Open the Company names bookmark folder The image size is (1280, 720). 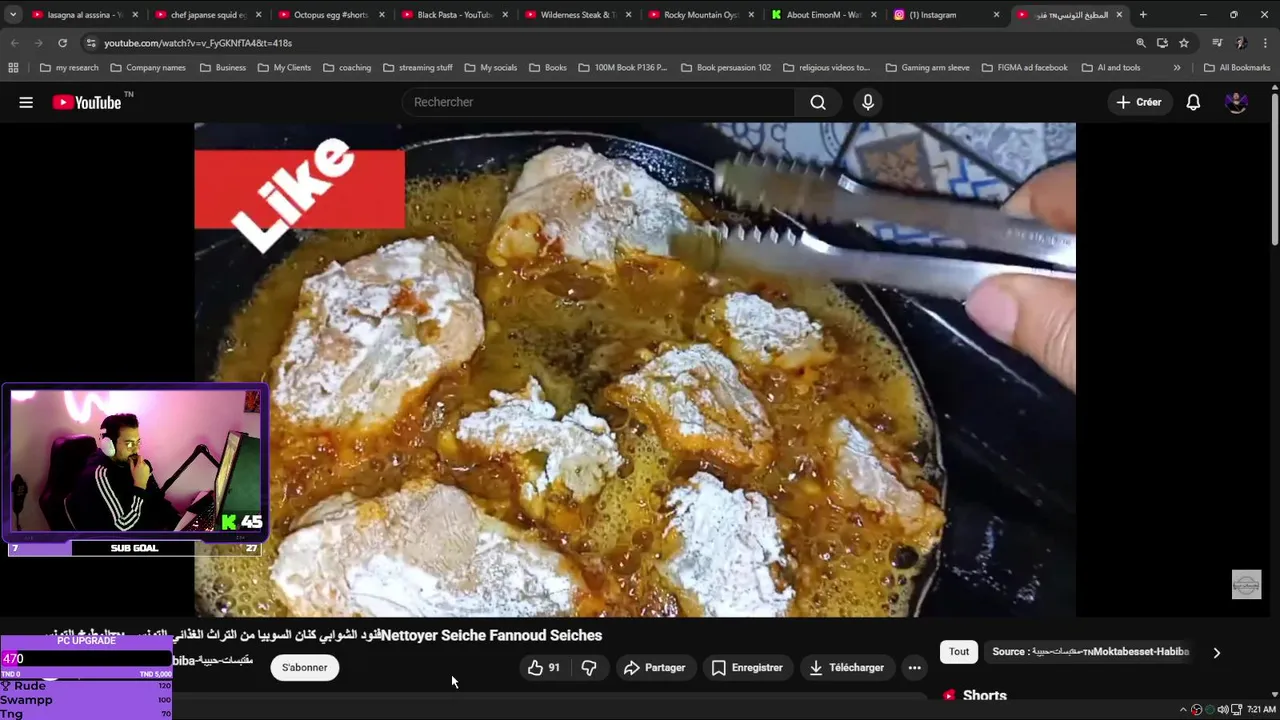[x=148, y=68]
